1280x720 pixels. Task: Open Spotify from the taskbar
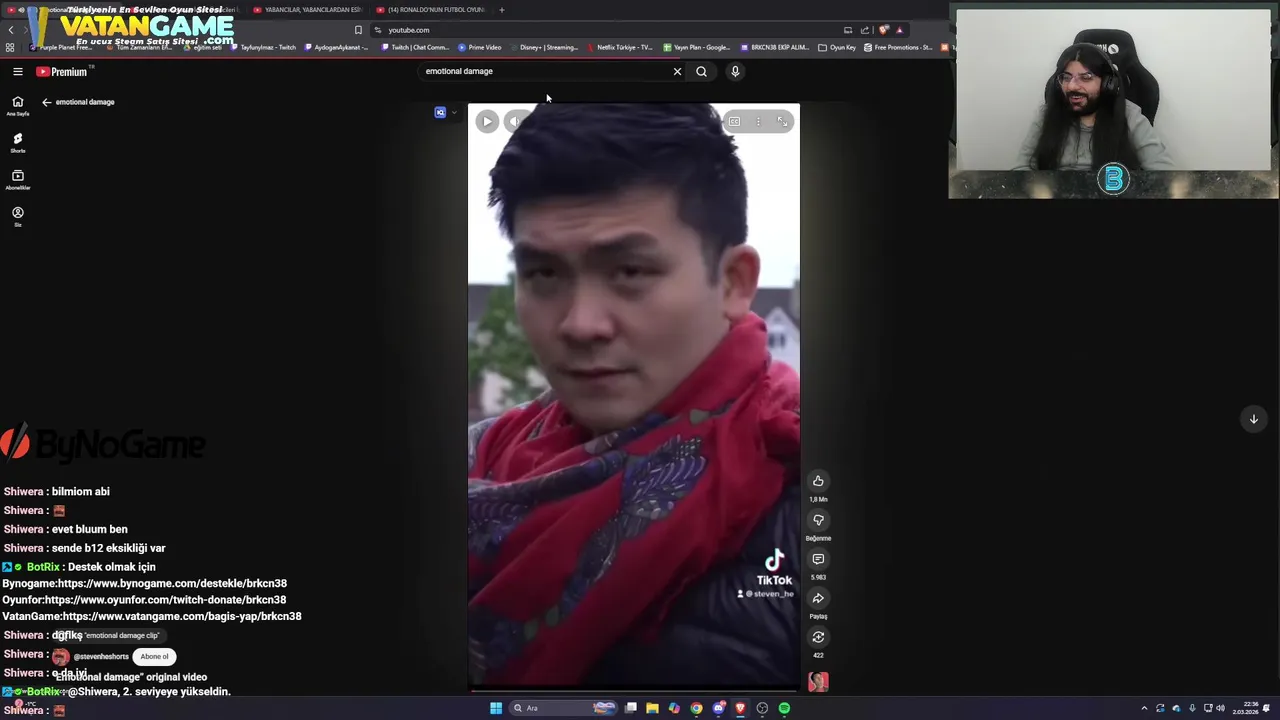(x=784, y=708)
